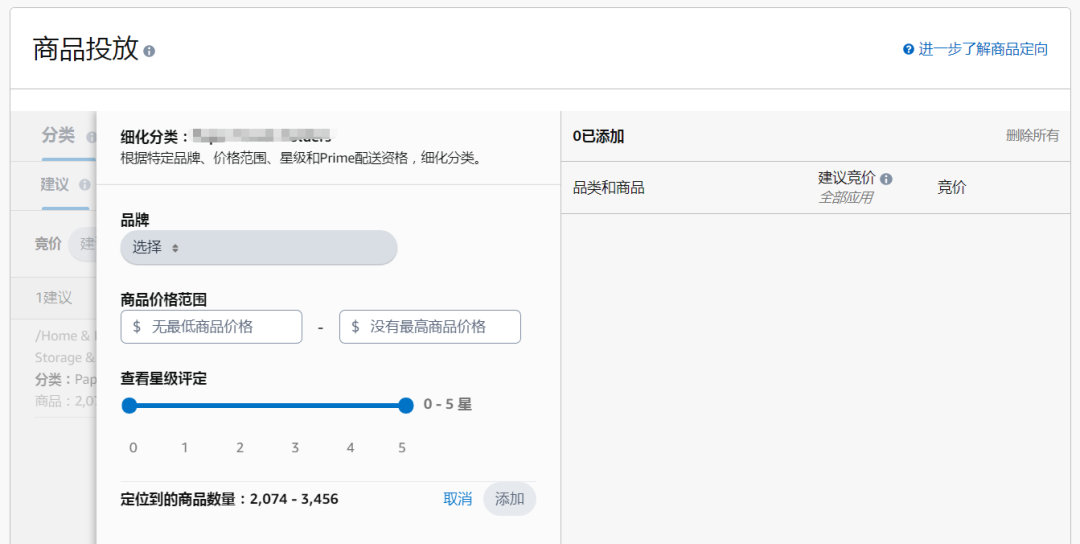Switch to the 分类 tab
This screenshot has width=1080, height=544.
coord(58,136)
